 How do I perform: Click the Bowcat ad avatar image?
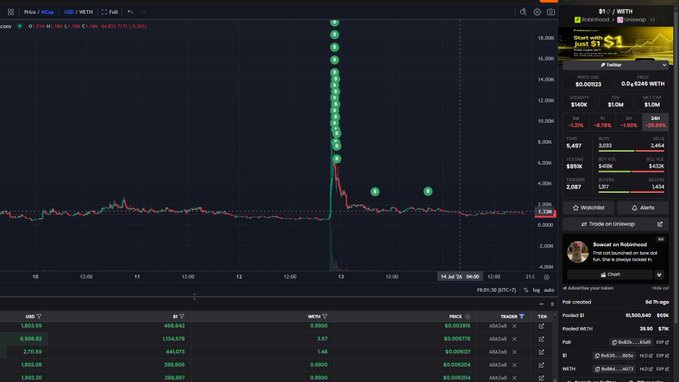pos(578,252)
